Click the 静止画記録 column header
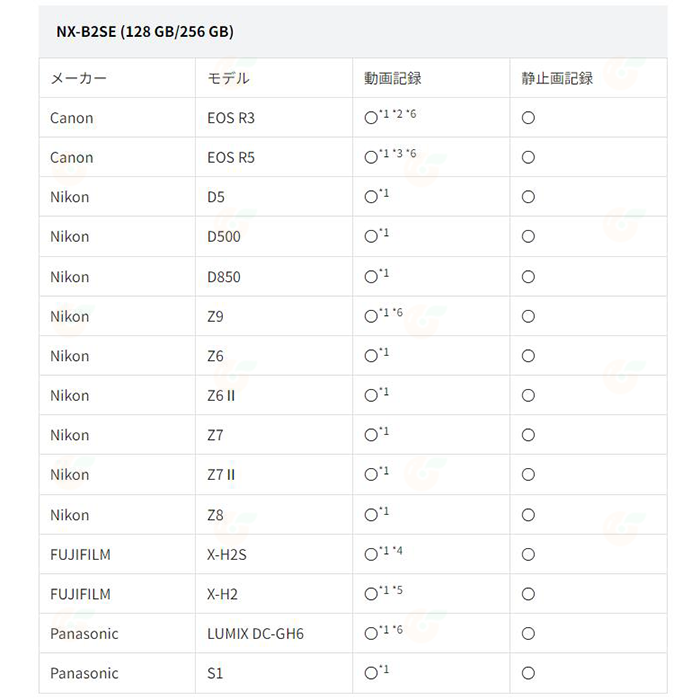700x700 pixels. tap(557, 78)
